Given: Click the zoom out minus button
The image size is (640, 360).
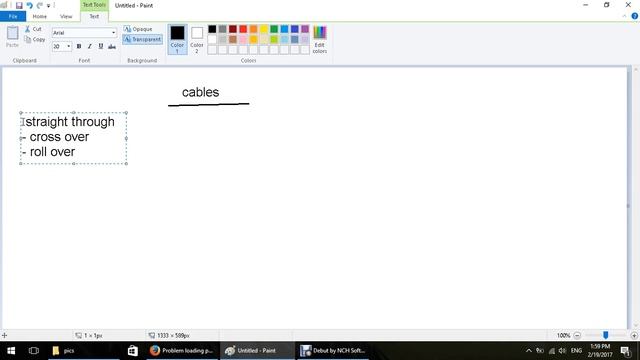Looking at the screenshot, I should 577,336.
